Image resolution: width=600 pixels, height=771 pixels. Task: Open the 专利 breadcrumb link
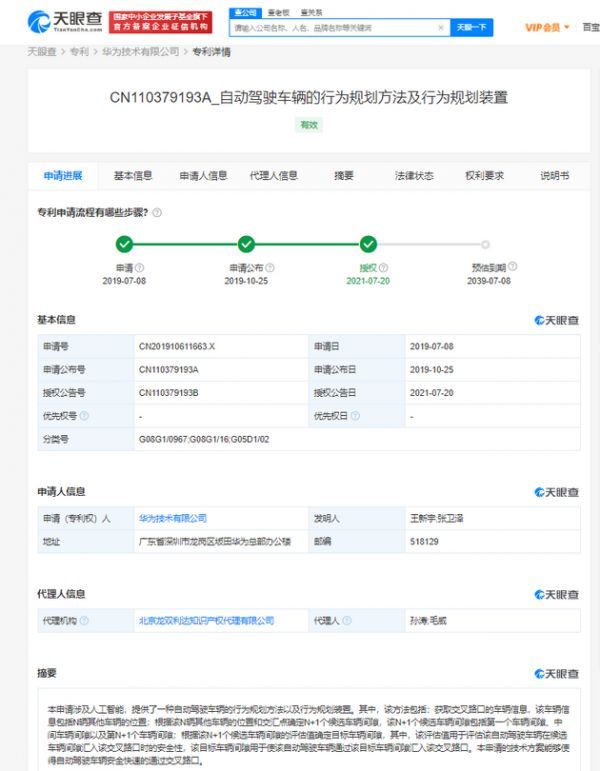79,52
